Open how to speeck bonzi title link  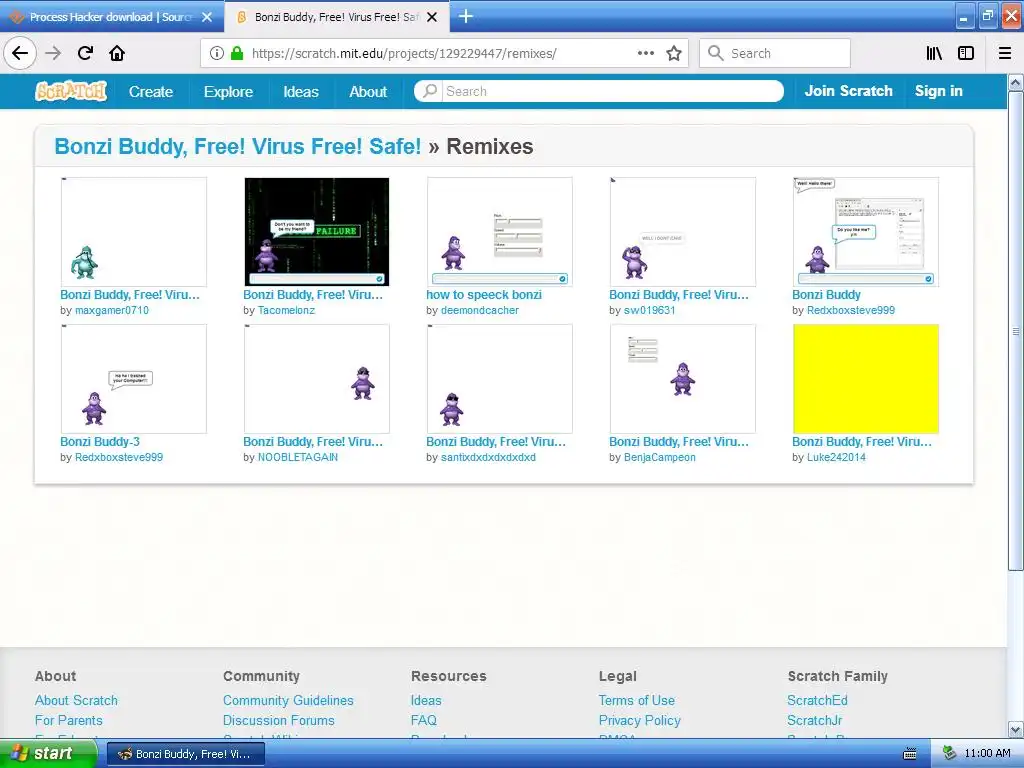(484, 295)
